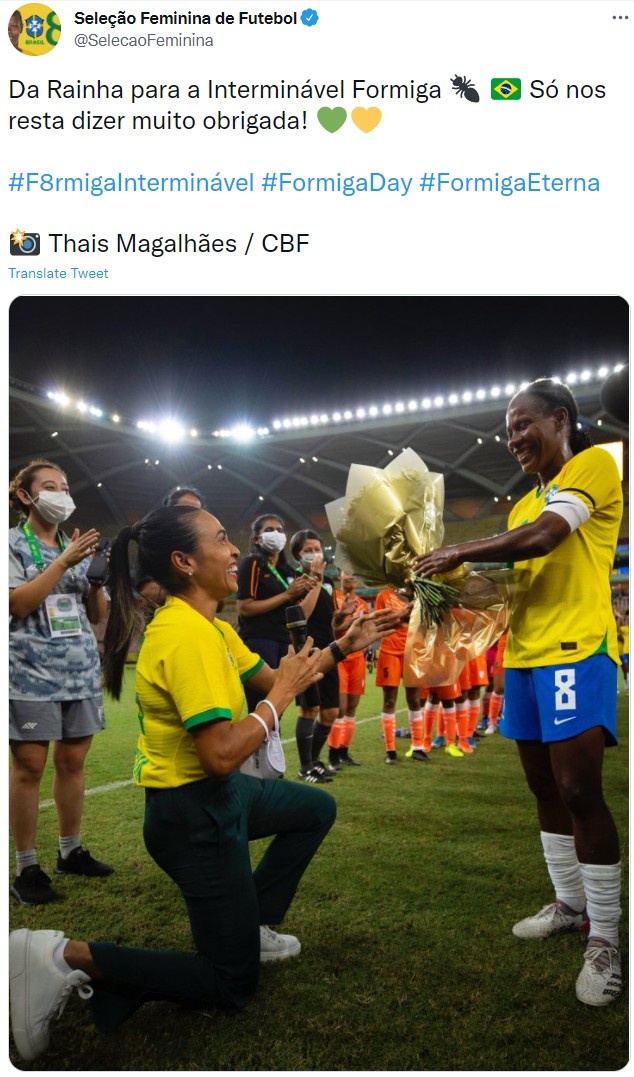Click the account name Seleção Feminina de Futebol
Viewport: 634px width, 1077px height.
coord(185,19)
